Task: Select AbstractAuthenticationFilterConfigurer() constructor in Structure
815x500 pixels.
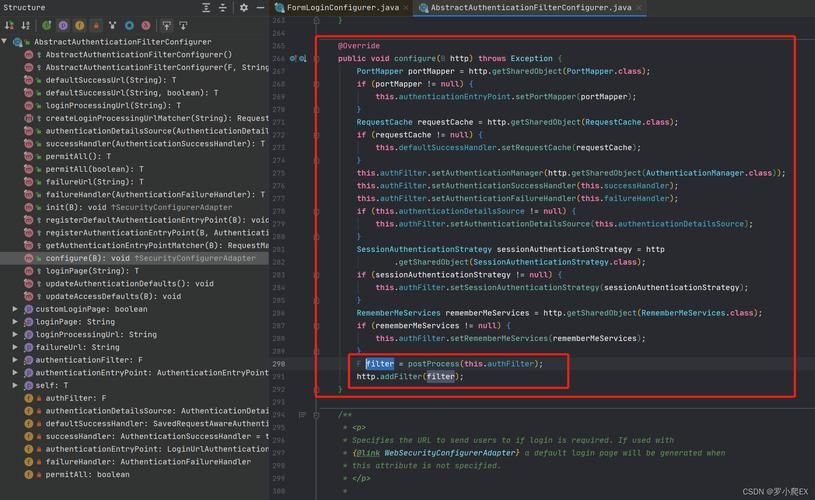Action: 139,55
